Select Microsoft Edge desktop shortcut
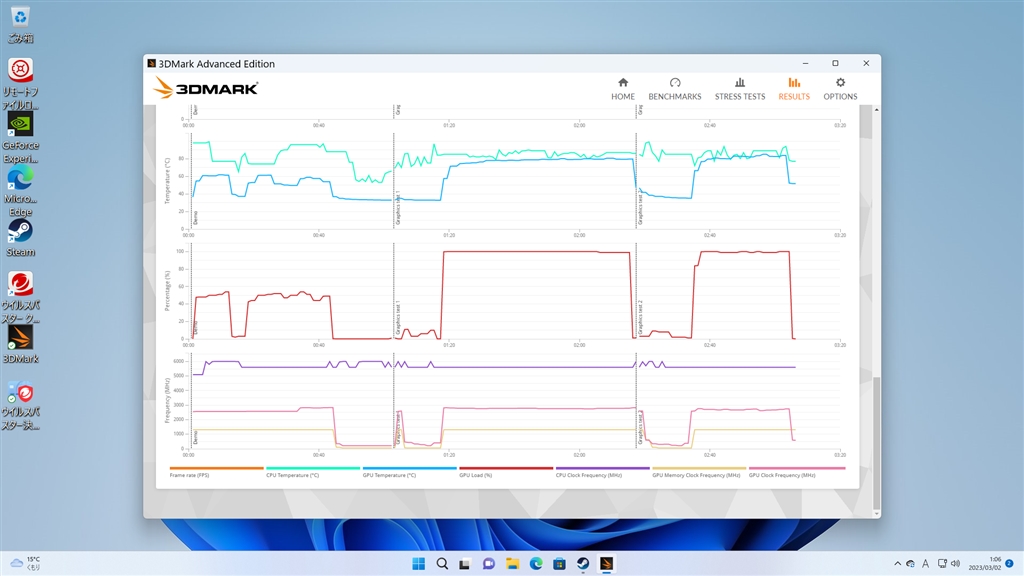The image size is (1024, 576). pyautogui.click(x=20, y=191)
